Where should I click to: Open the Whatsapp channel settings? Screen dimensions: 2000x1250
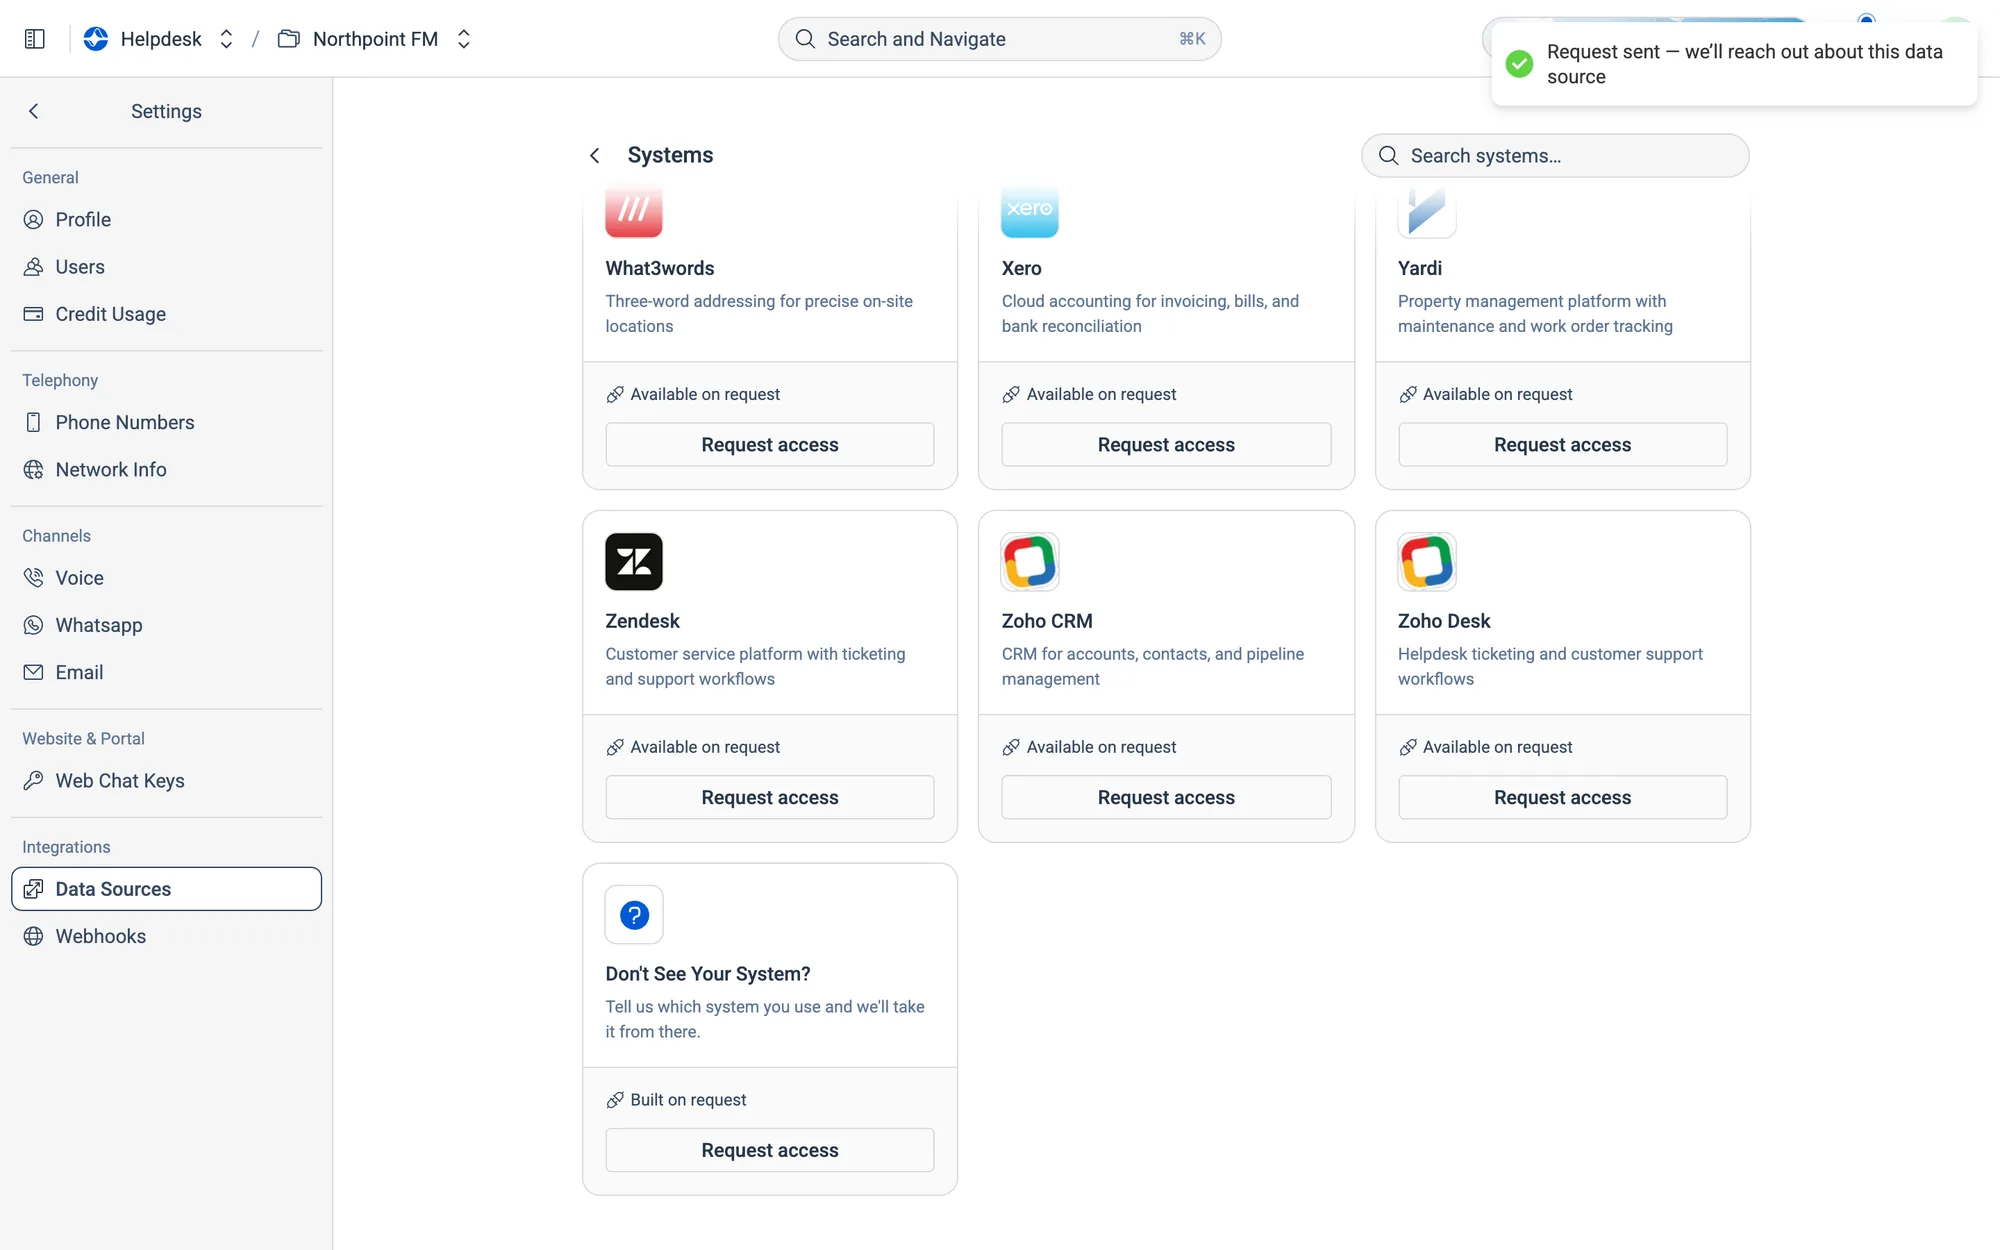[x=166, y=625]
